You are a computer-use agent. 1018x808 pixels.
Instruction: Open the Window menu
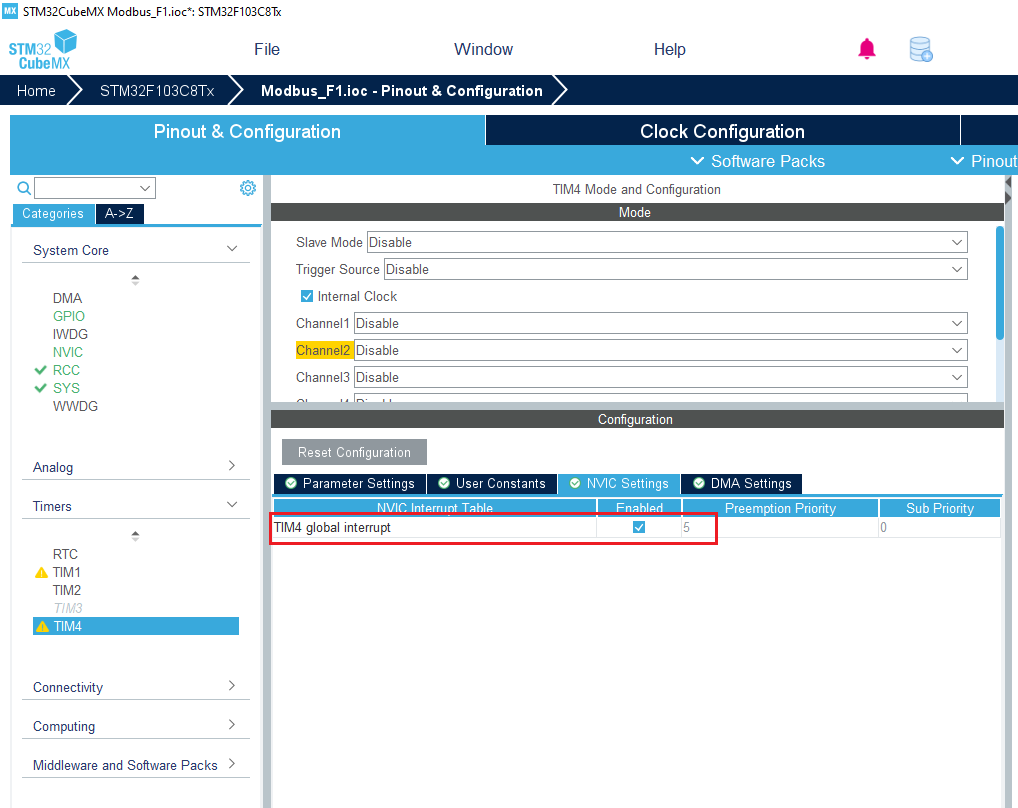(483, 49)
